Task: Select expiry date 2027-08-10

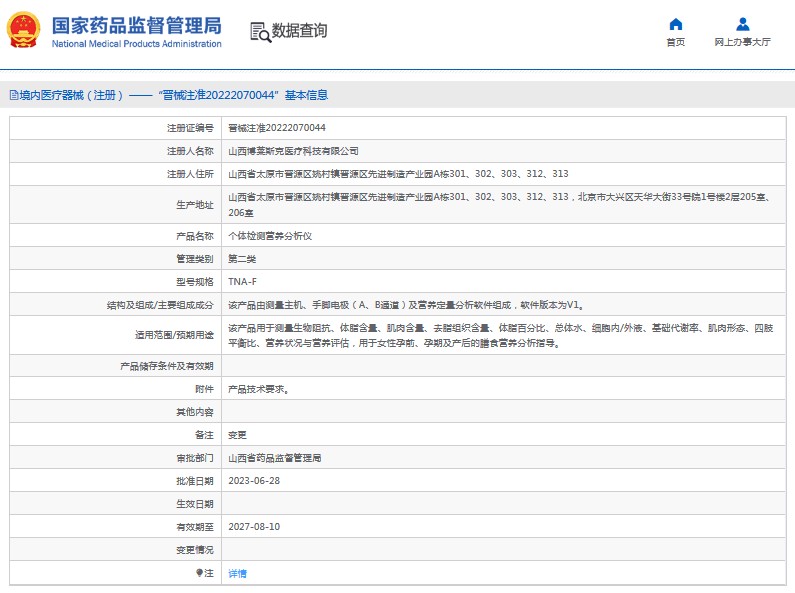Action: pos(254,527)
